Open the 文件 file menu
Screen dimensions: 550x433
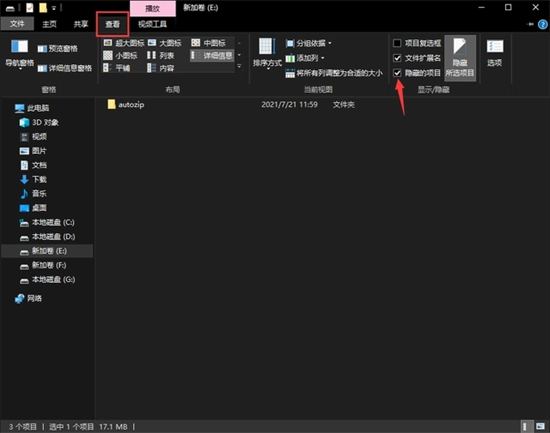click(17, 24)
